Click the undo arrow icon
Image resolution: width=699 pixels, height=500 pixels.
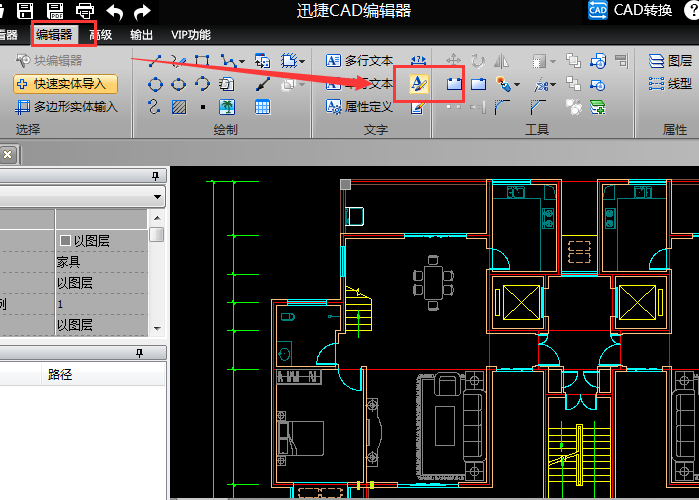115,11
